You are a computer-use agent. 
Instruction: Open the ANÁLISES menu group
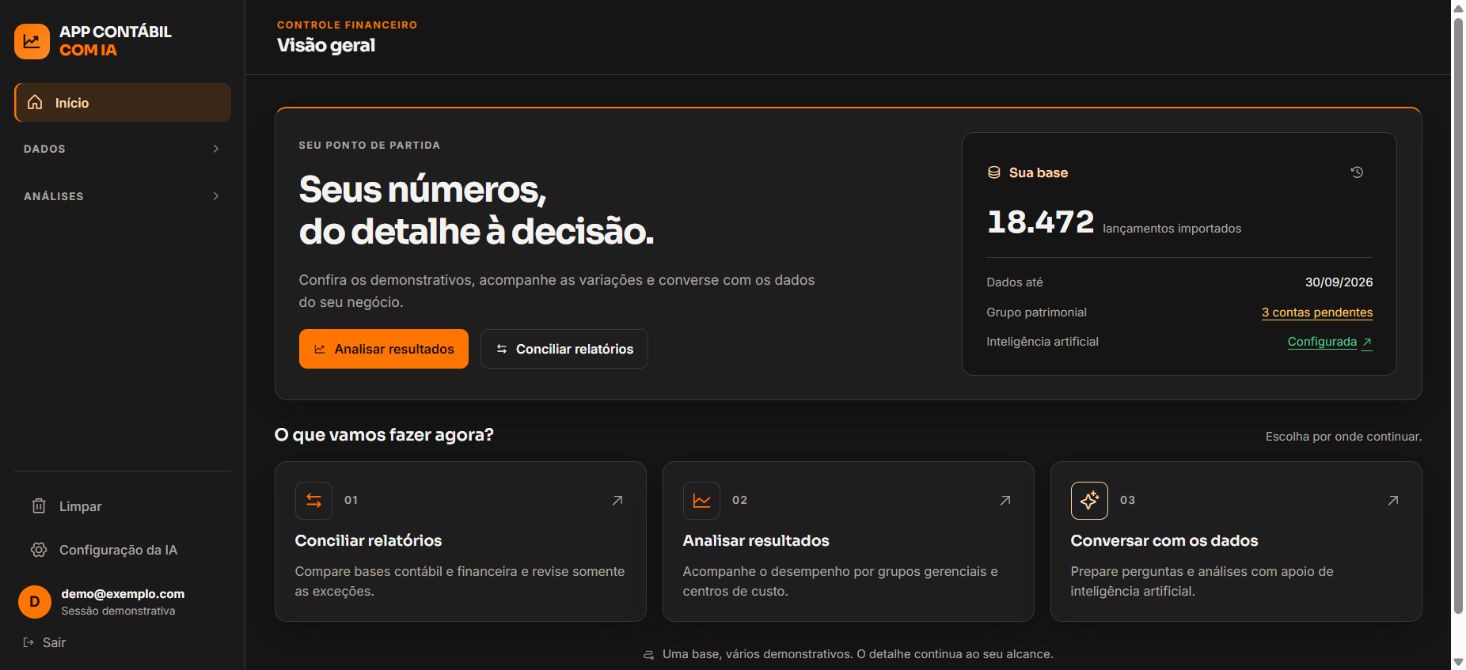122,196
